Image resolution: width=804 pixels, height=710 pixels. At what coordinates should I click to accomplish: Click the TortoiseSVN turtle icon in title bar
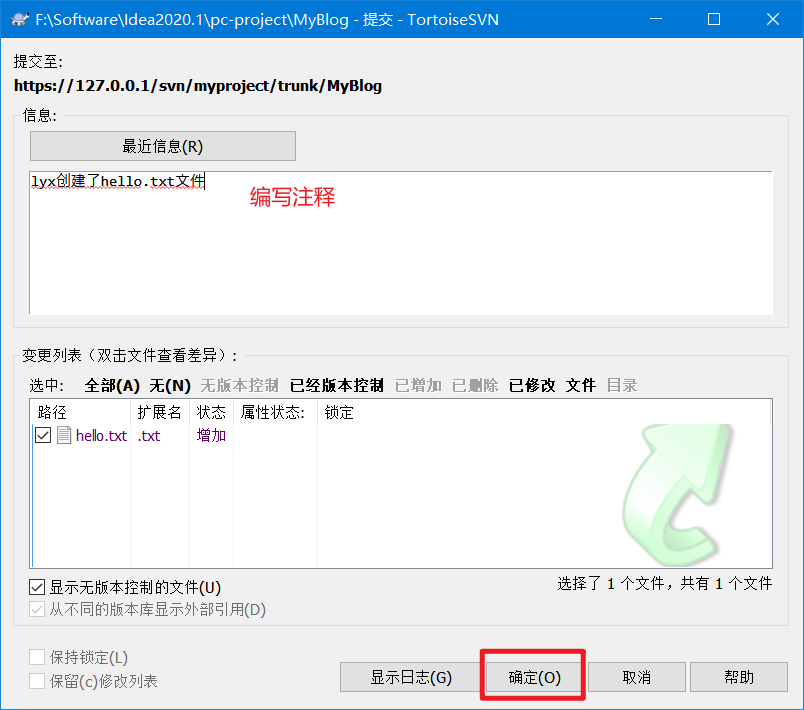pos(20,19)
